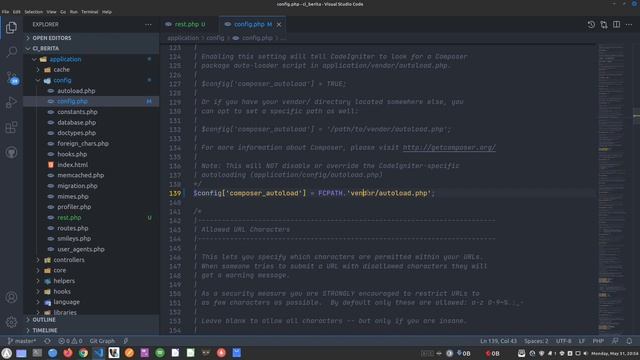The width and height of the screenshot is (640, 360).
Task: Click the config breadcrumb segment
Action: point(215,38)
